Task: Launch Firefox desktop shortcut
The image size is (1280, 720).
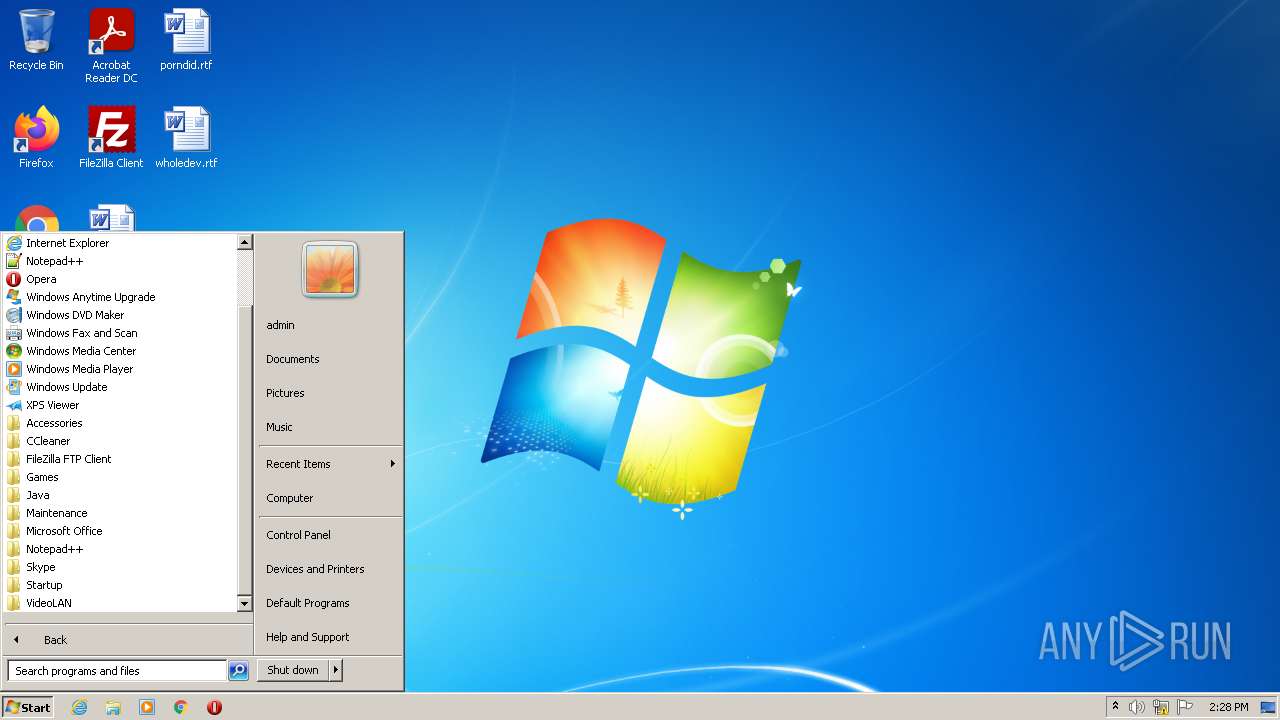Action: [x=36, y=138]
